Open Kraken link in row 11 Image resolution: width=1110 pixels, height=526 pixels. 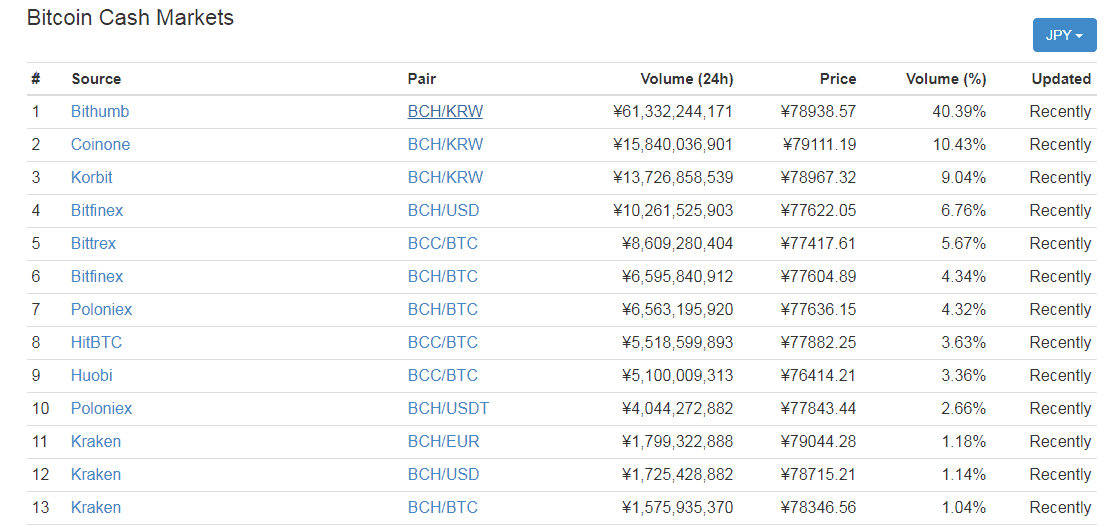pos(96,442)
